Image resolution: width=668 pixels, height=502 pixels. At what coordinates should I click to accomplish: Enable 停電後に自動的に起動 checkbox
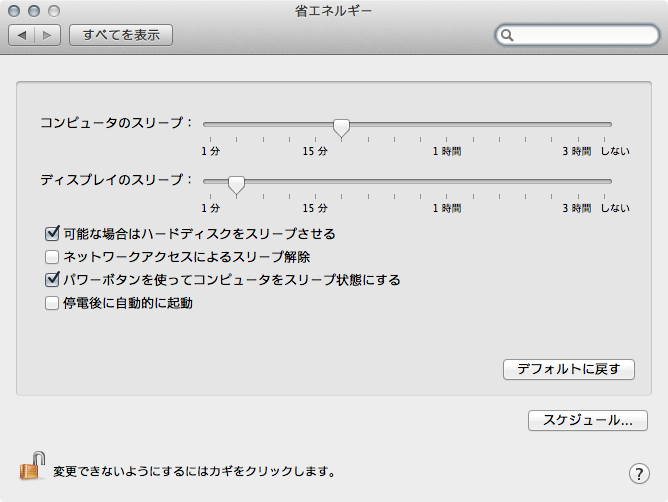52,303
